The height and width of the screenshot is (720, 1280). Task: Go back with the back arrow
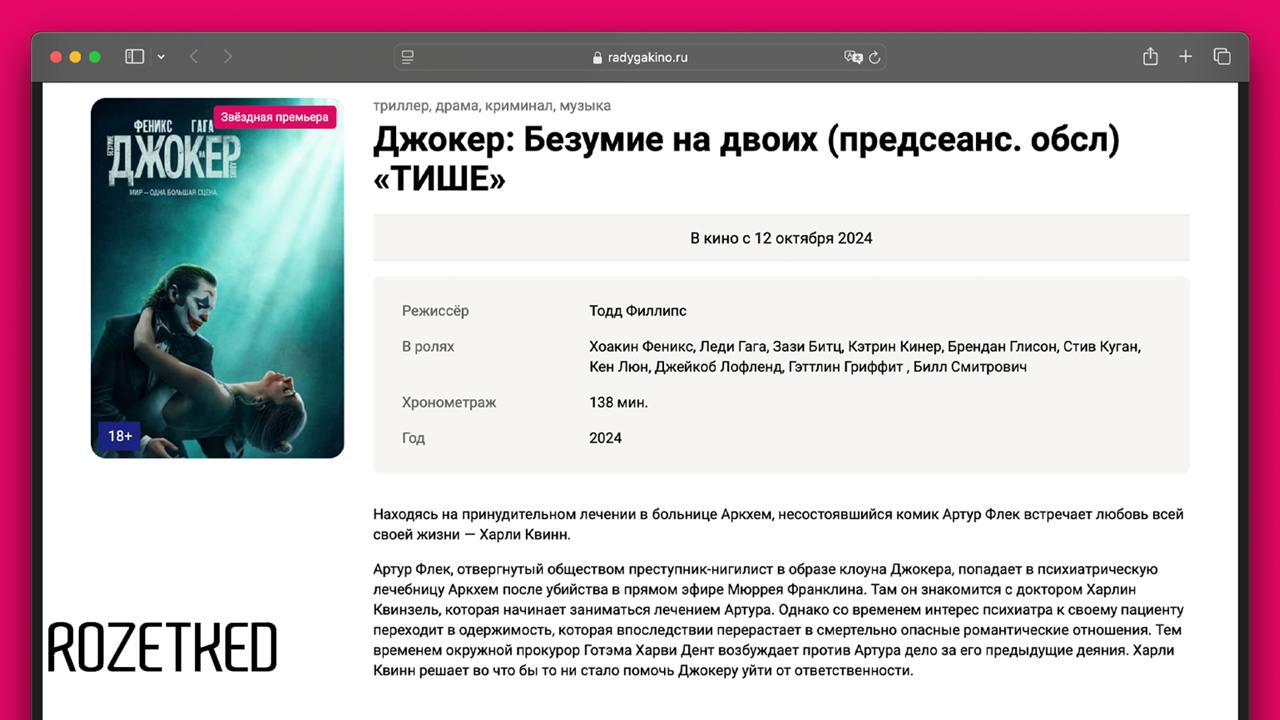194,57
